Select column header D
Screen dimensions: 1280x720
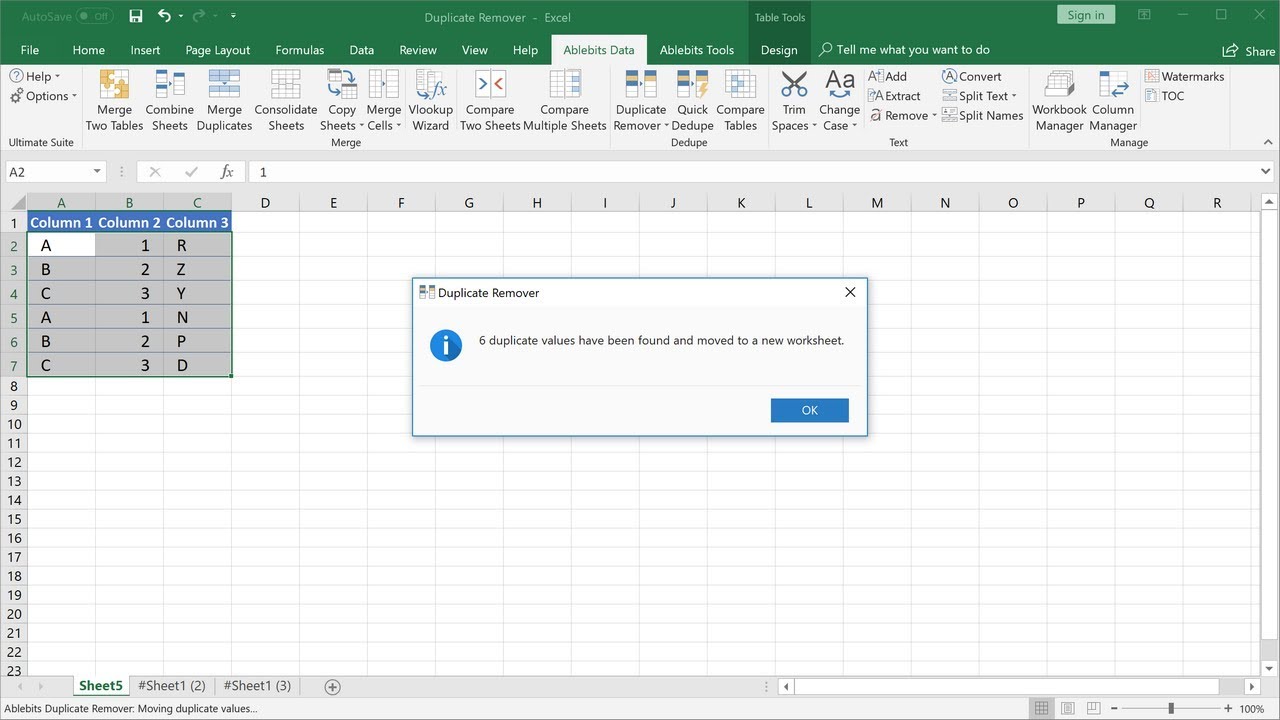[x=265, y=203]
